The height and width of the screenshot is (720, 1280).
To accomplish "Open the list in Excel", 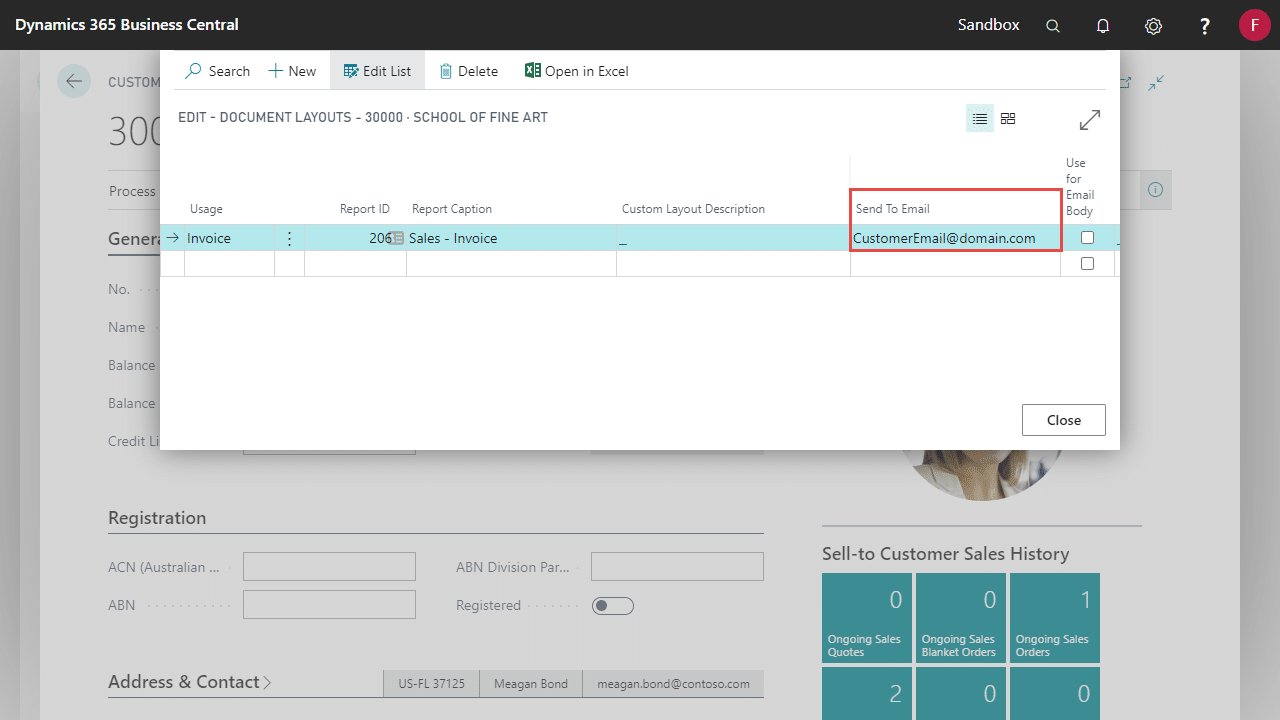I will click(x=577, y=71).
